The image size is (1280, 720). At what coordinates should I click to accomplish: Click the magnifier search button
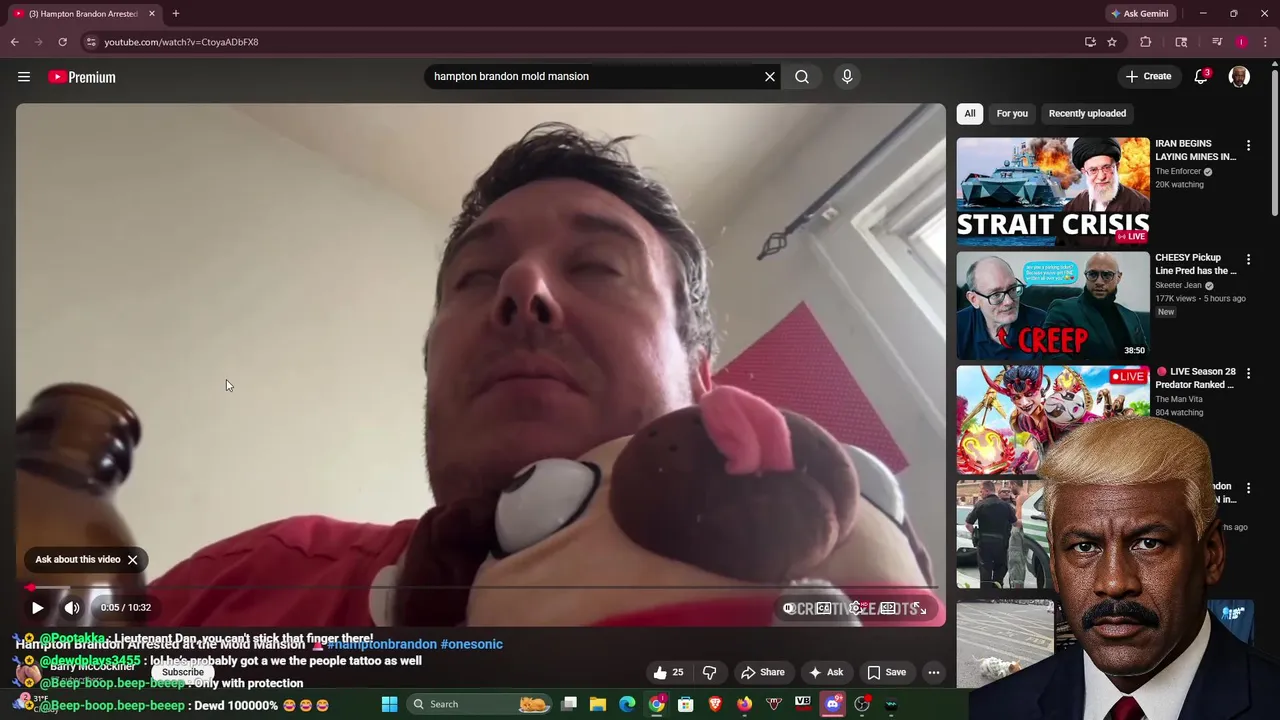[x=802, y=77]
